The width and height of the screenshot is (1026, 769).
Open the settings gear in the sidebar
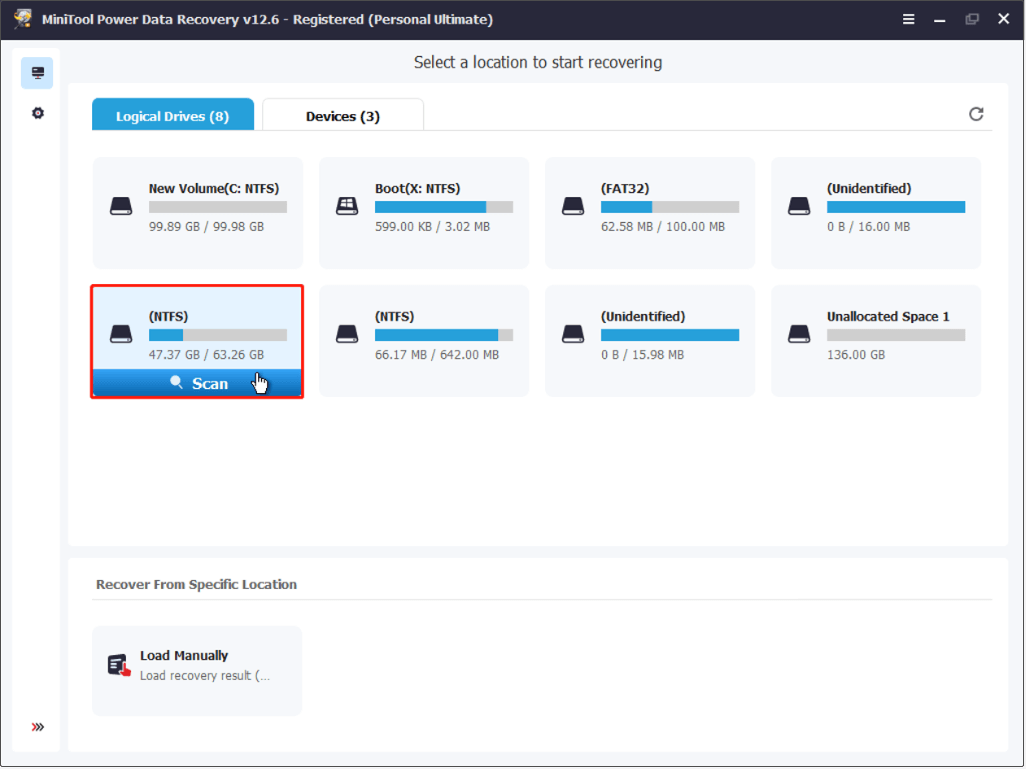[38, 113]
